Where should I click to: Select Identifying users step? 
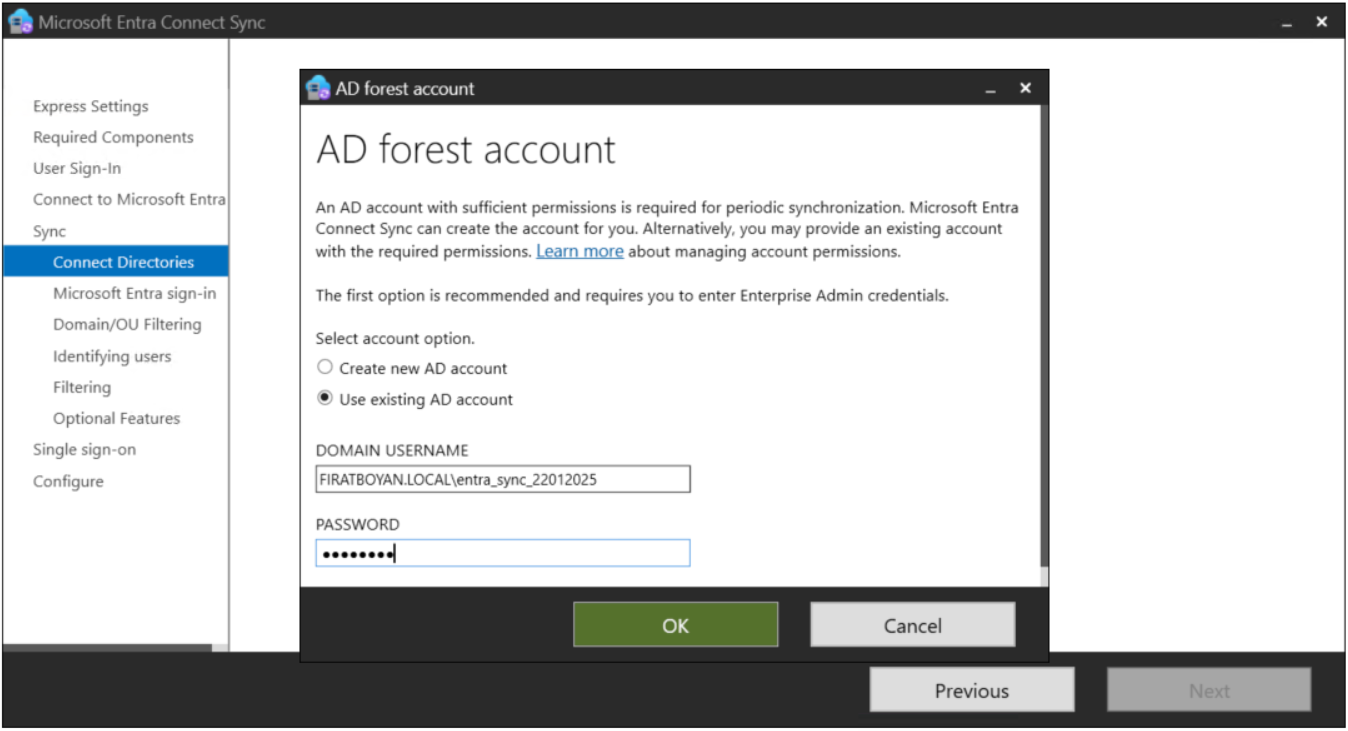point(112,356)
